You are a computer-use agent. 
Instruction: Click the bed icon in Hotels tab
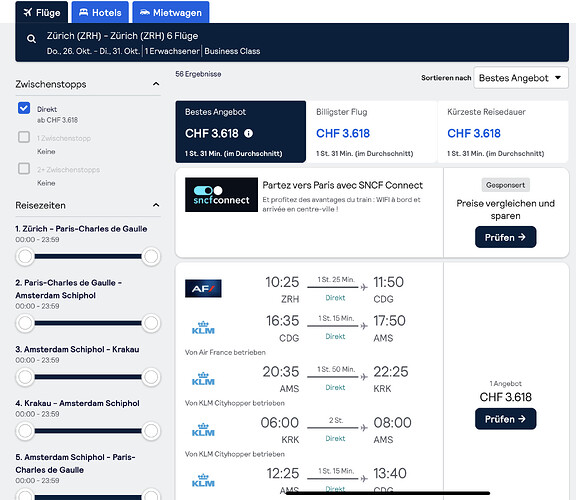(84, 12)
